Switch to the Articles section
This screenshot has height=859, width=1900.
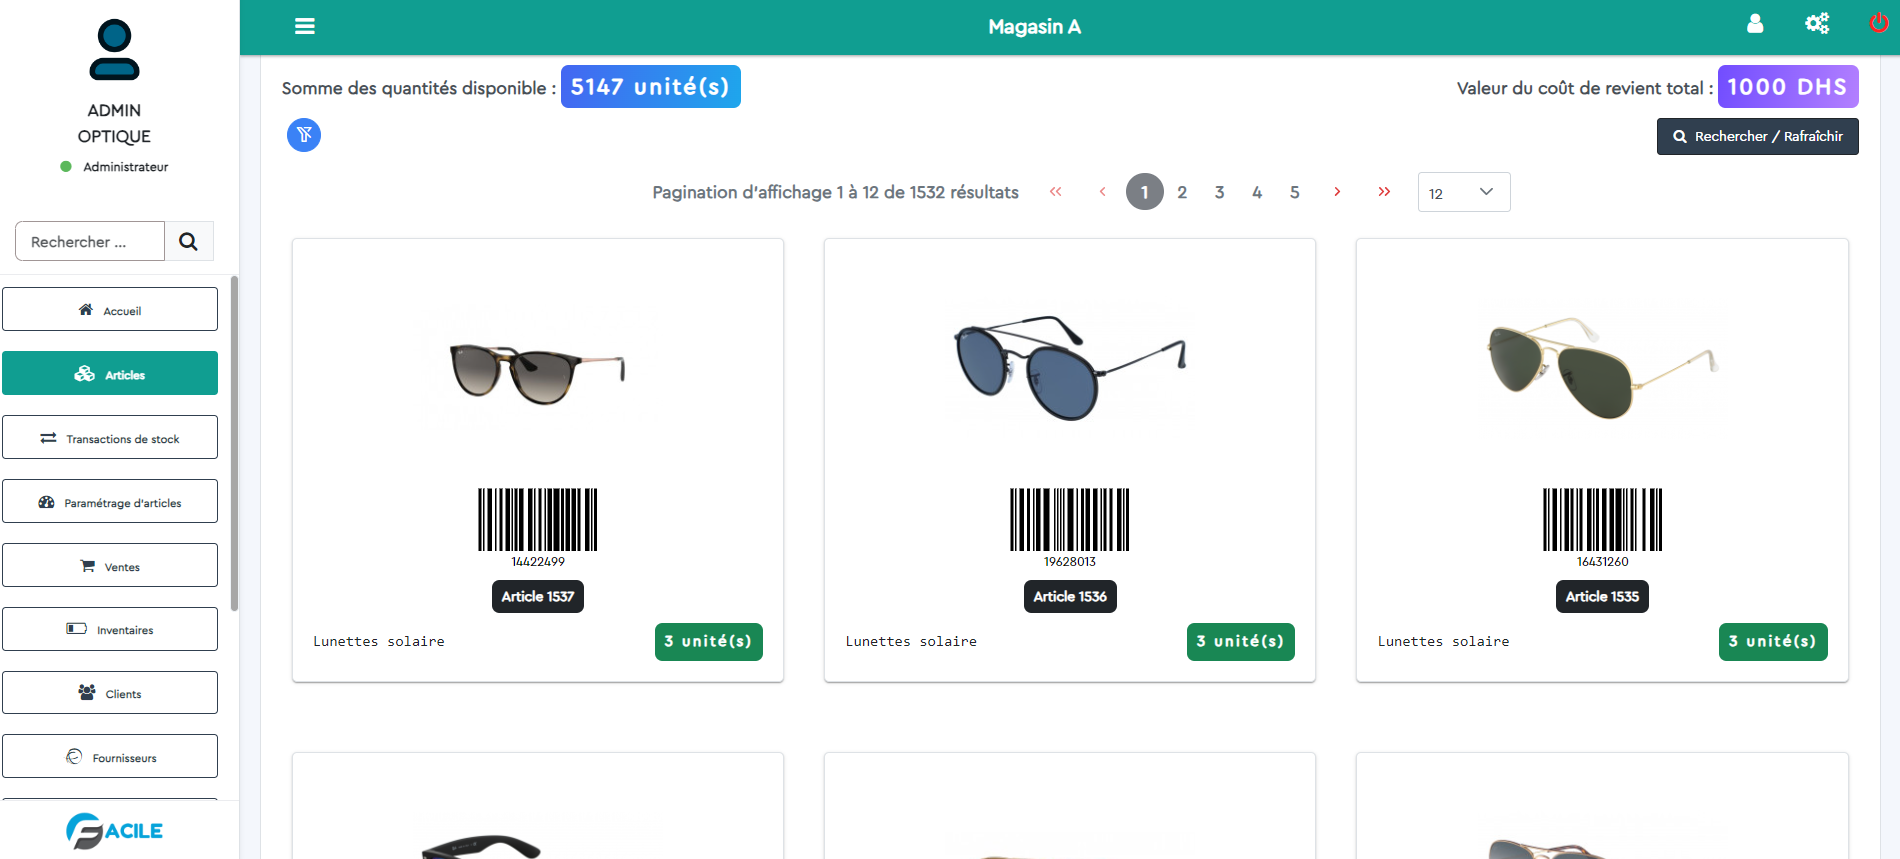pyautogui.click(x=110, y=373)
